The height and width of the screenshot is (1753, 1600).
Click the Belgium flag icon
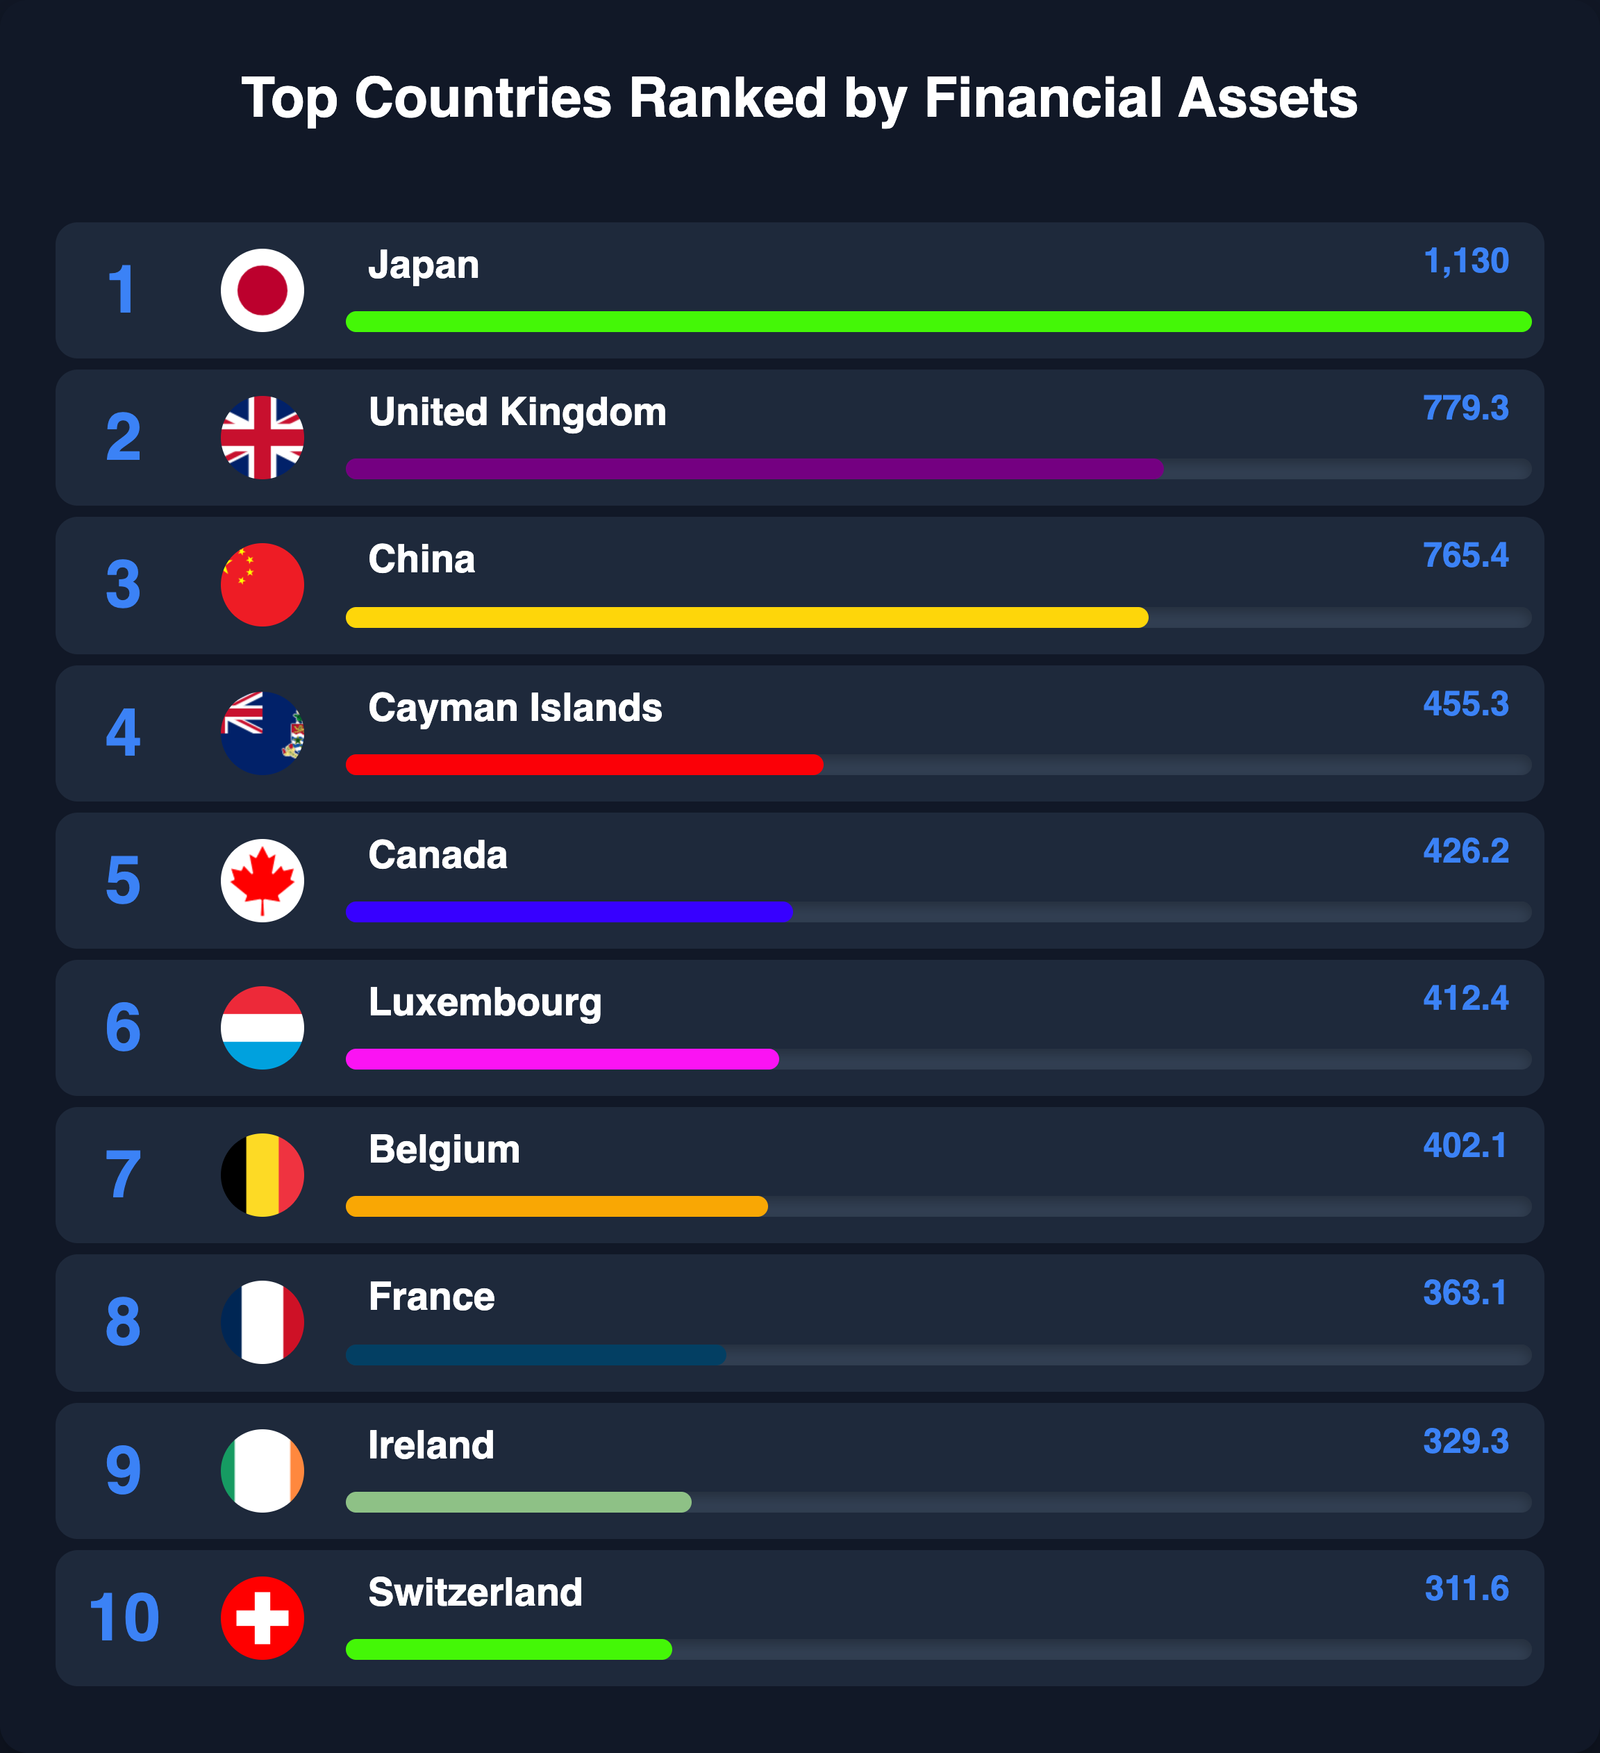coord(262,1175)
